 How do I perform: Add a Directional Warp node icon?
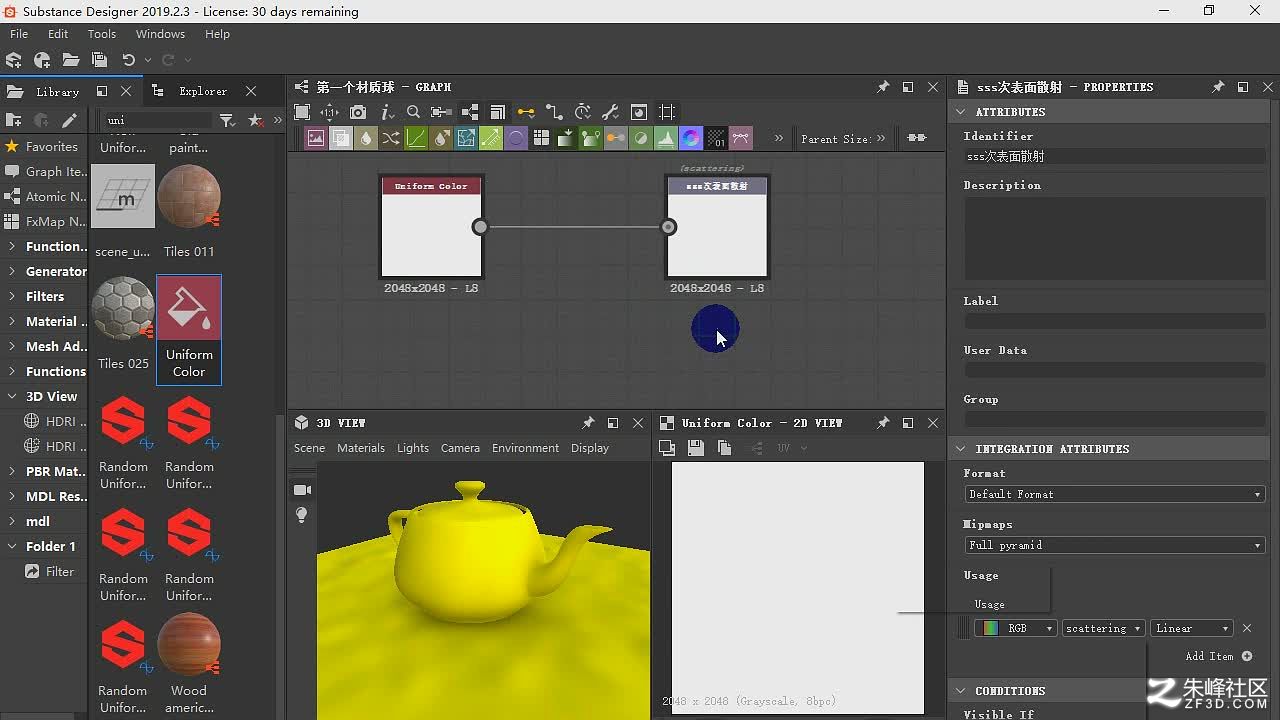click(x=466, y=138)
